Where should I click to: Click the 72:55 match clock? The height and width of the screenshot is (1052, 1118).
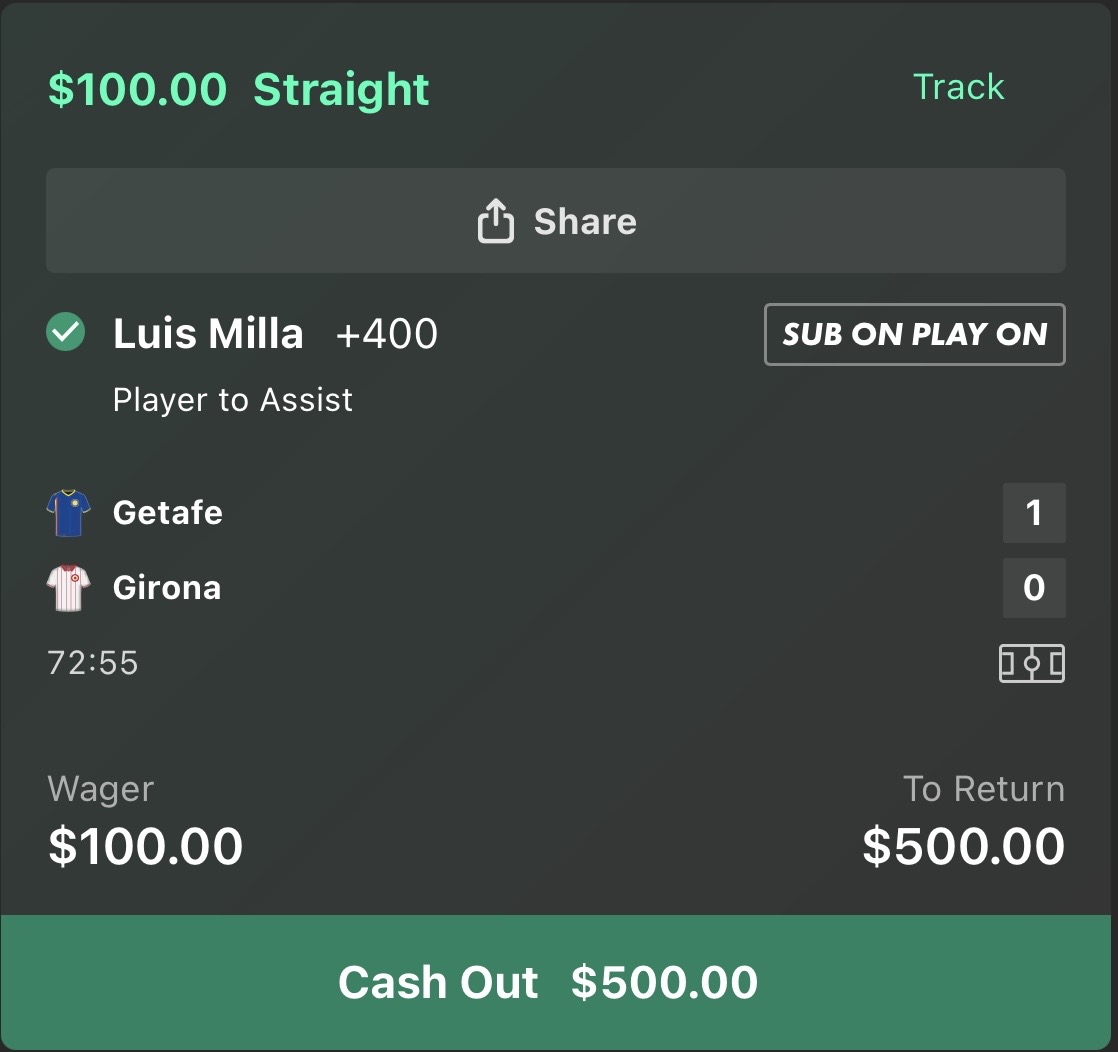click(x=93, y=663)
